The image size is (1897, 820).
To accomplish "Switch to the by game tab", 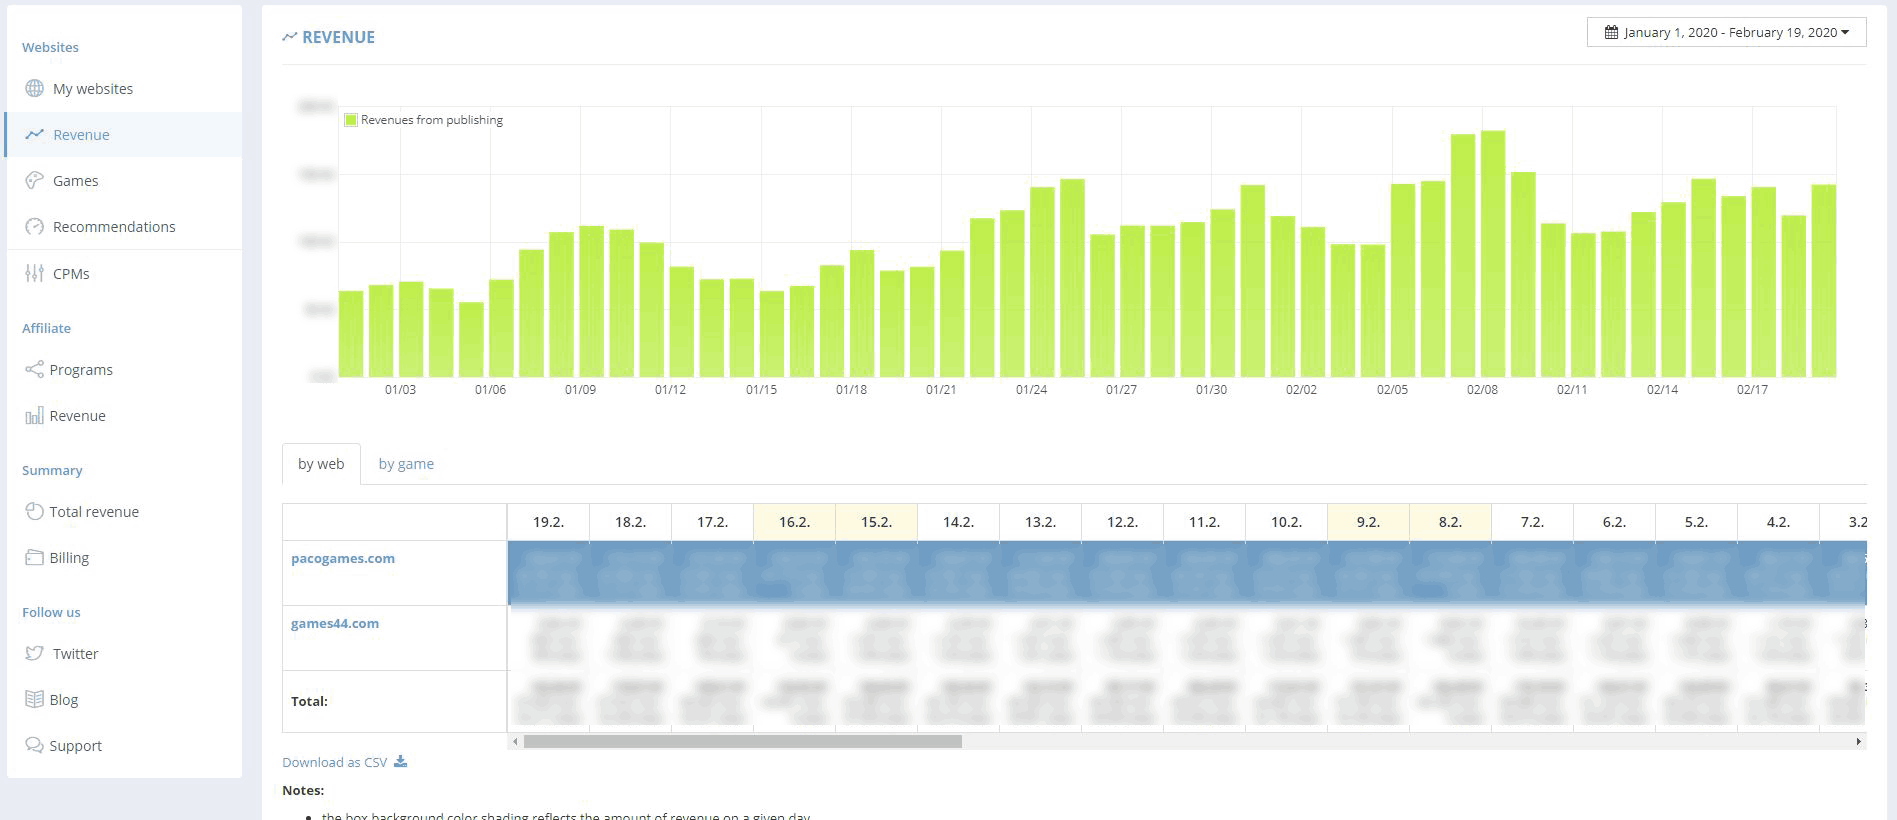I will tap(406, 464).
